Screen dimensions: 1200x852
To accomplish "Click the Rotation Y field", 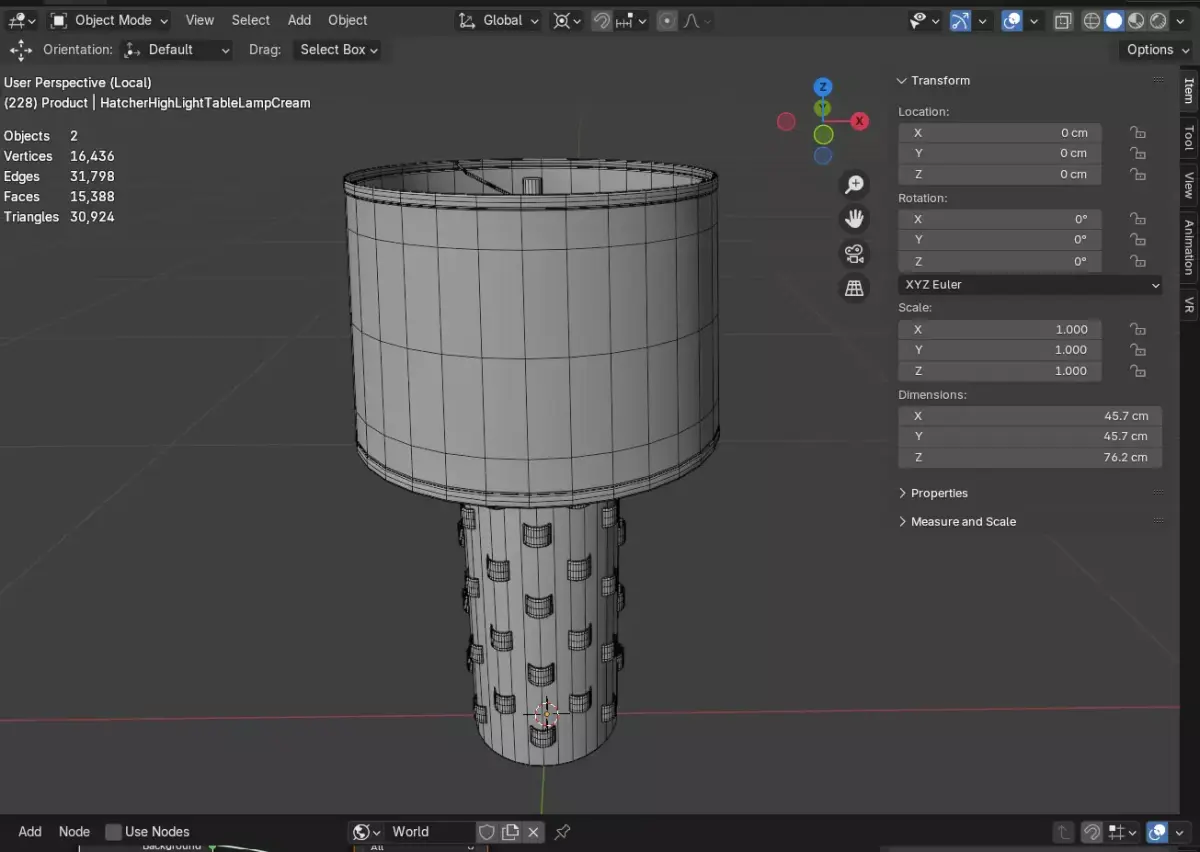I will (x=999, y=240).
